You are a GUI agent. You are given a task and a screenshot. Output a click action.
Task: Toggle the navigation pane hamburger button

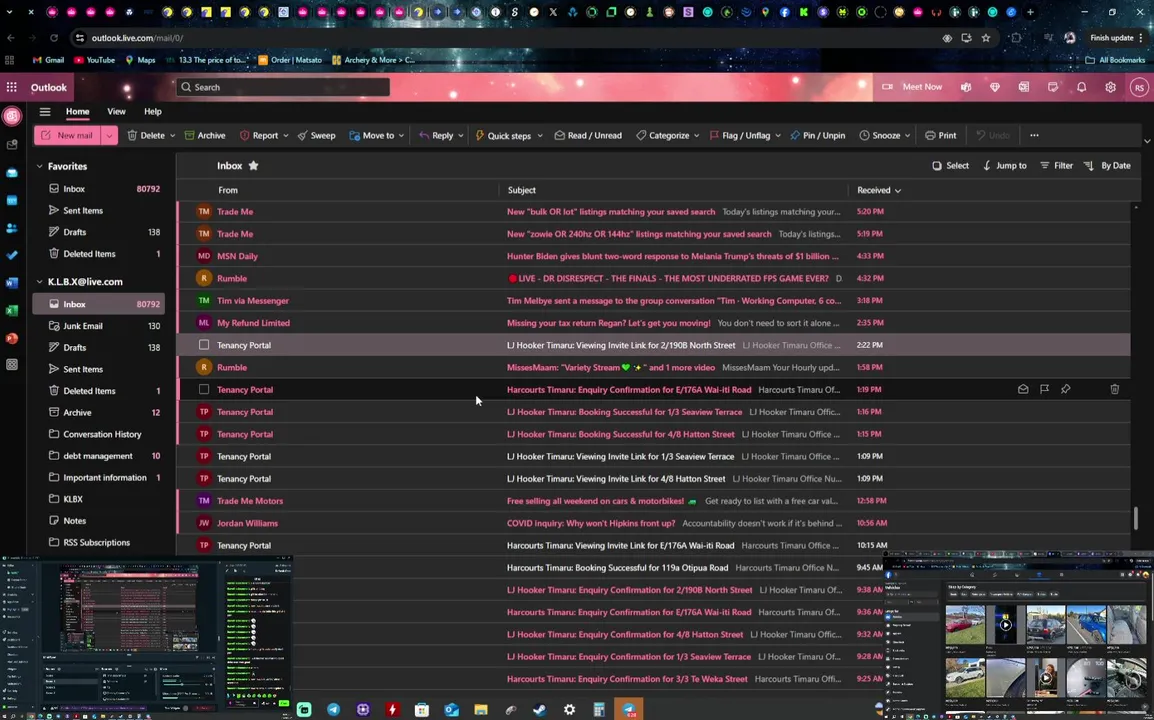45,112
